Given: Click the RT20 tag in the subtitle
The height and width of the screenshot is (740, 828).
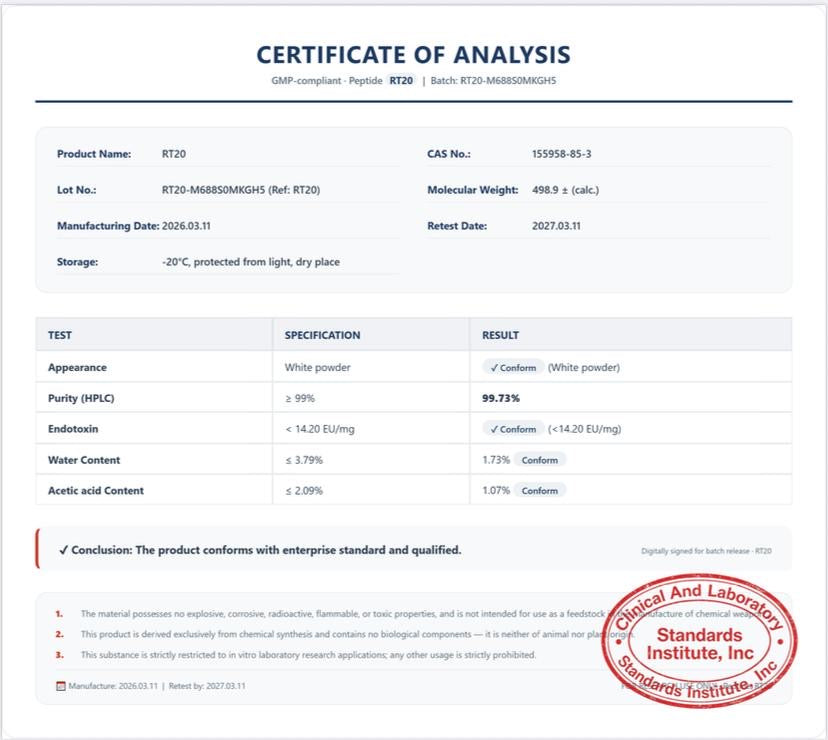Looking at the screenshot, I should pyautogui.click(x=401, y=81).
